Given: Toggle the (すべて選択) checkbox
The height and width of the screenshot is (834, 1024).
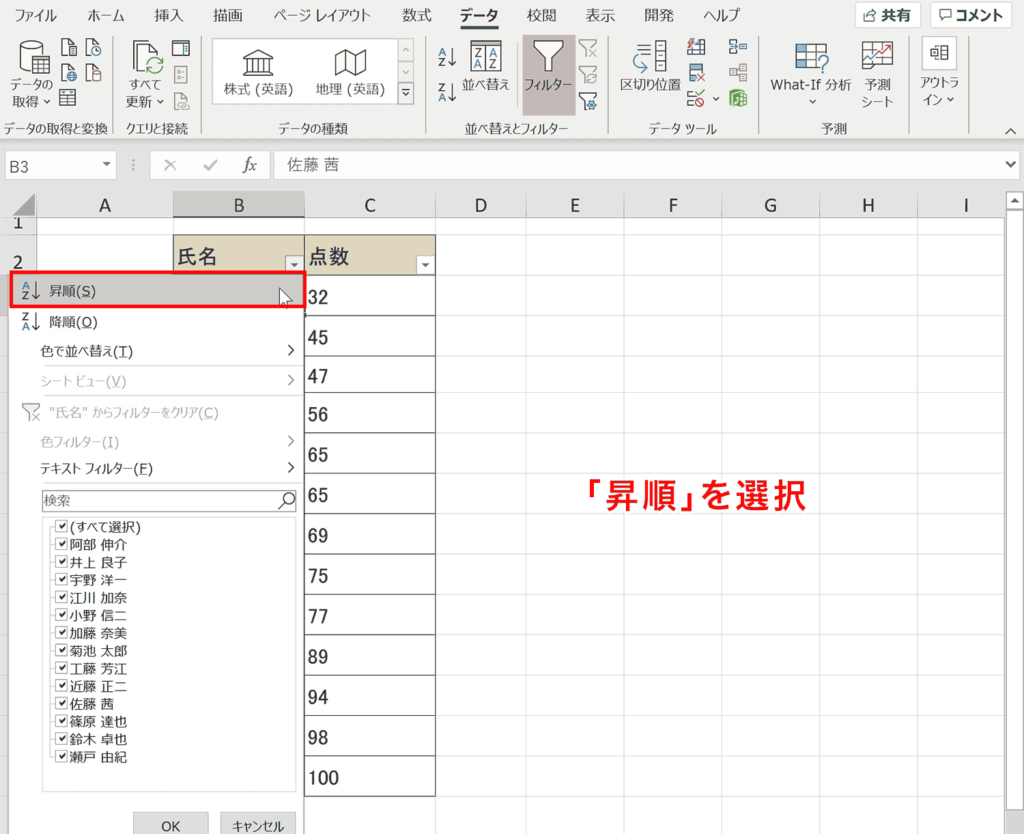Looking at the screenshot, I should click(x=61, y=526).
